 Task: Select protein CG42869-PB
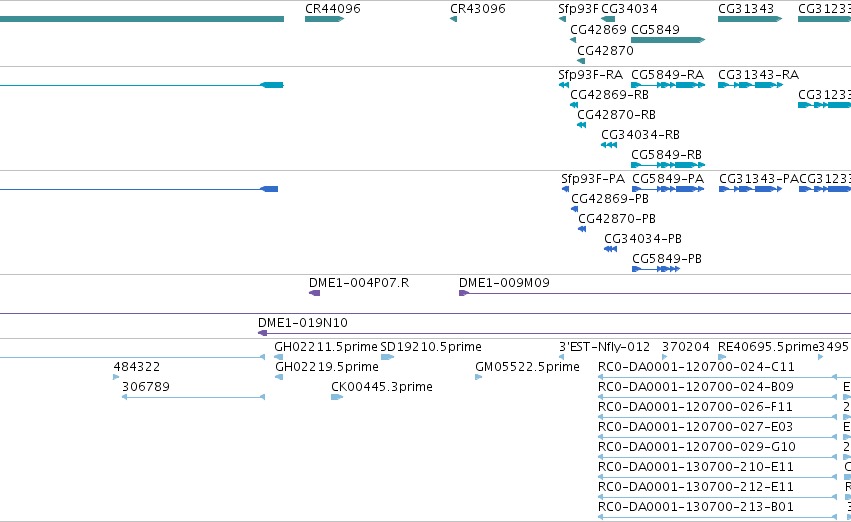[x=574, y=209]
